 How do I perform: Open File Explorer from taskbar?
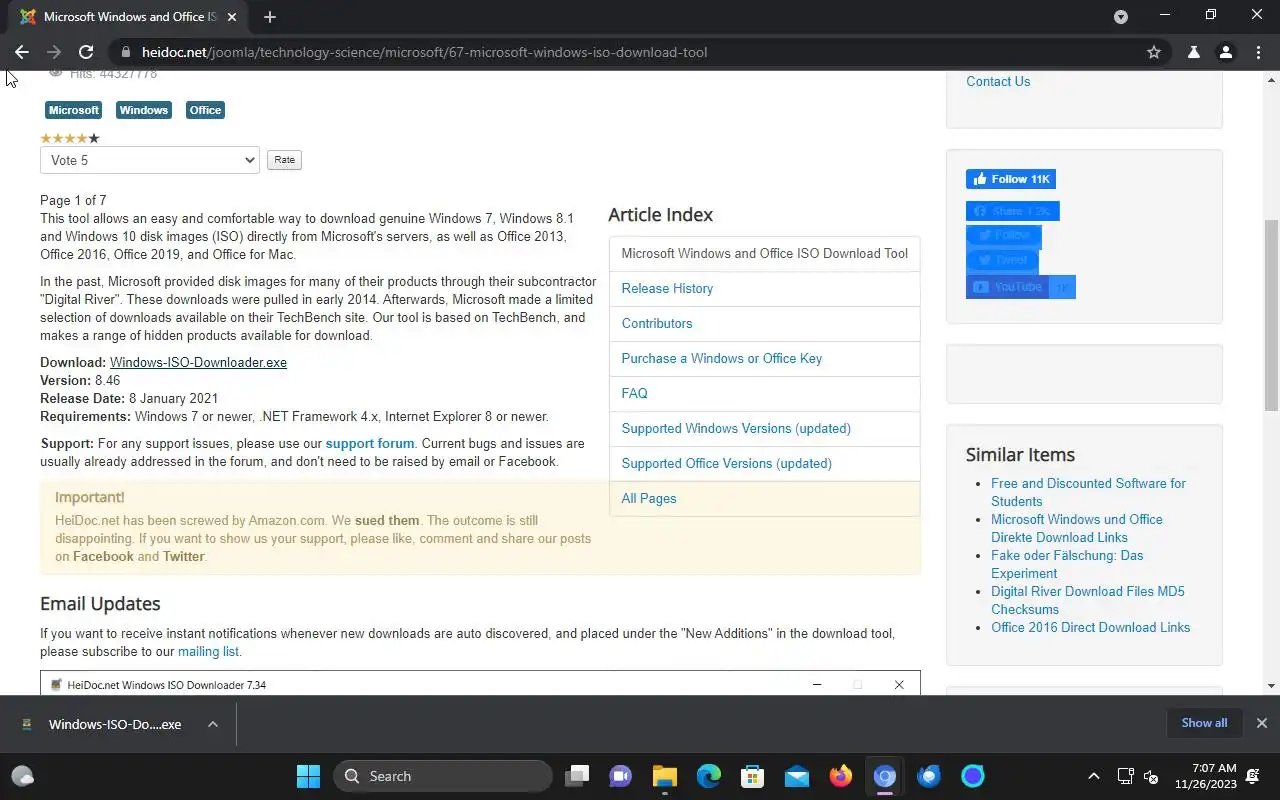pyautogui.click(x=665, y=776)
